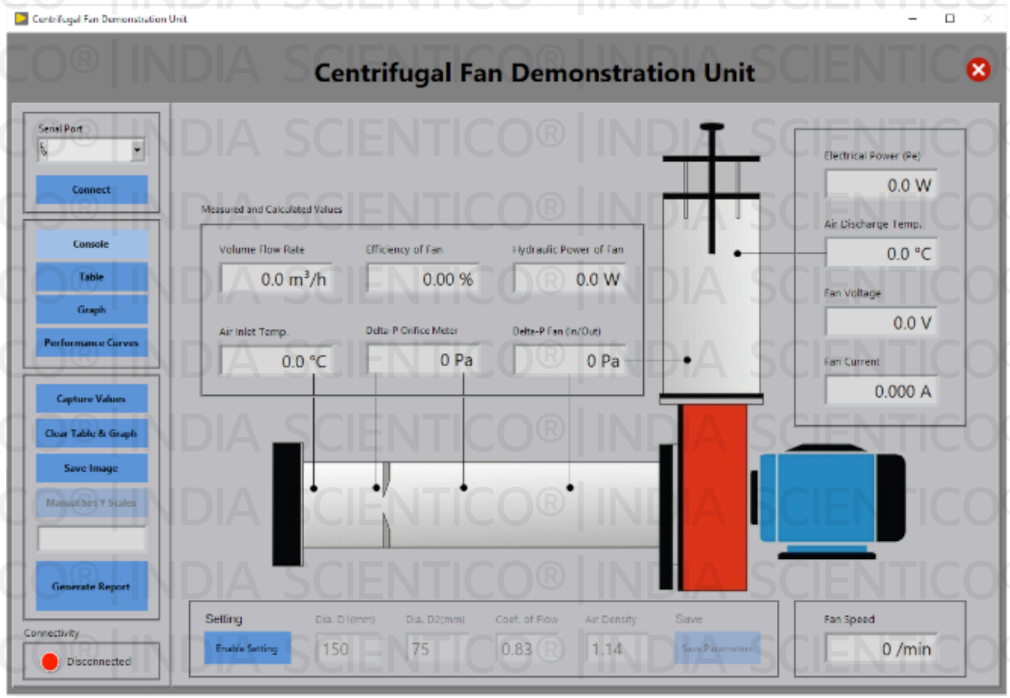
Task: Generate a report
Action: point(92,586)
